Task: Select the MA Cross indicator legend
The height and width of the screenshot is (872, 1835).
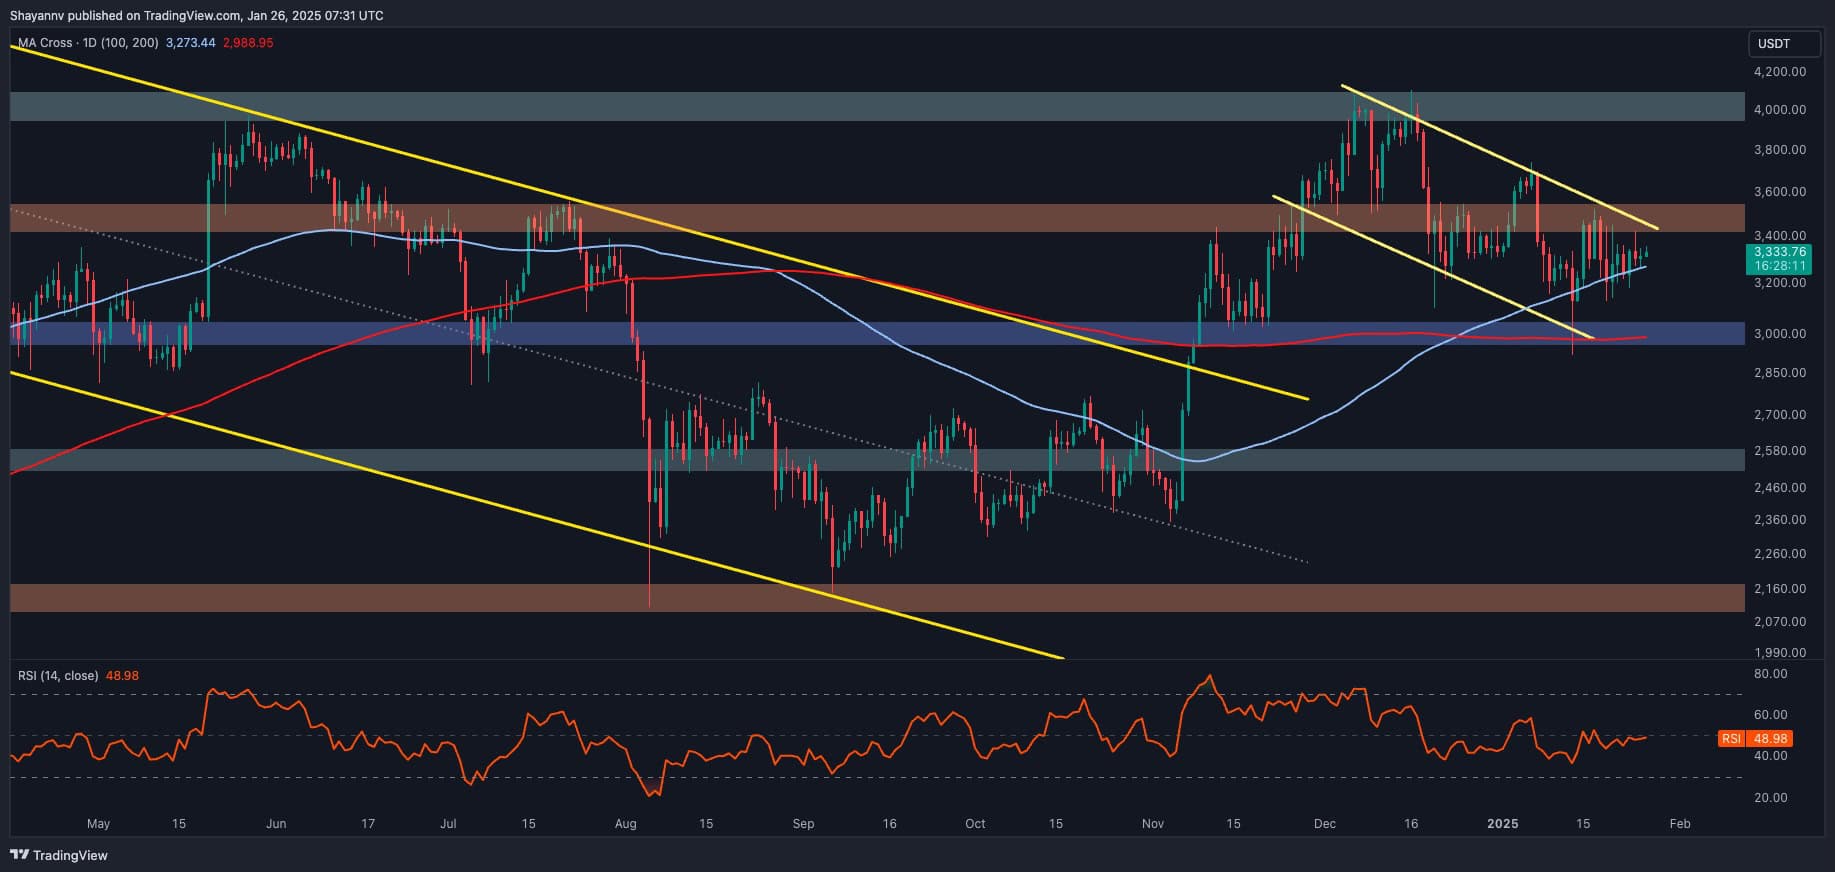Action: point(88,43)
